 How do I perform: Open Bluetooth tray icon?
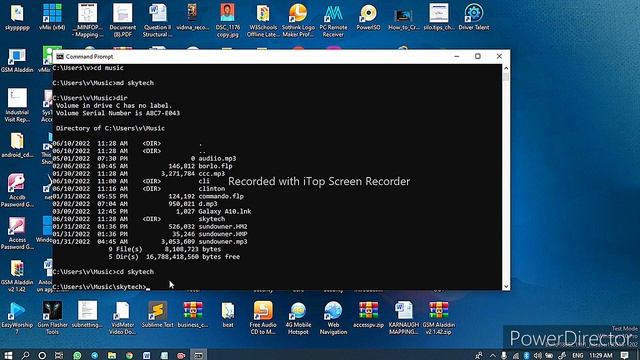pos(527,356)
